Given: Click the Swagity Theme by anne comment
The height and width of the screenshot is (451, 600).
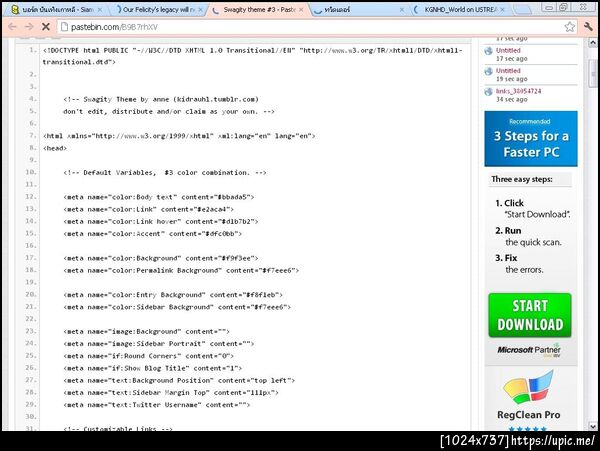Looking at the screenshot, I should [161, 99].
